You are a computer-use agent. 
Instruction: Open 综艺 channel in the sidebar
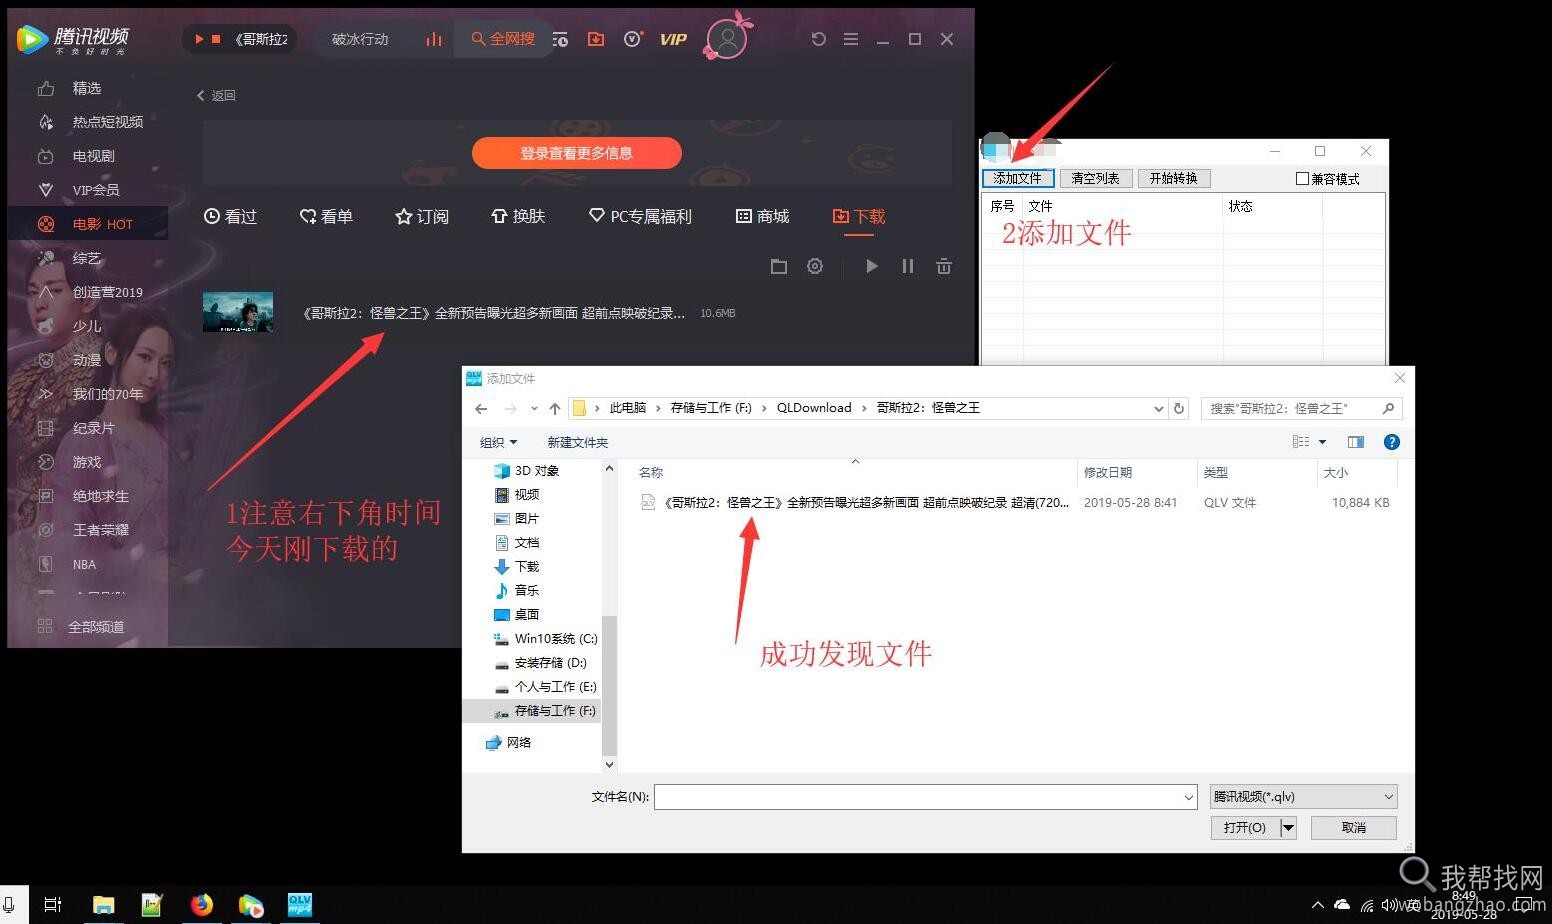[x=87, y=258]
